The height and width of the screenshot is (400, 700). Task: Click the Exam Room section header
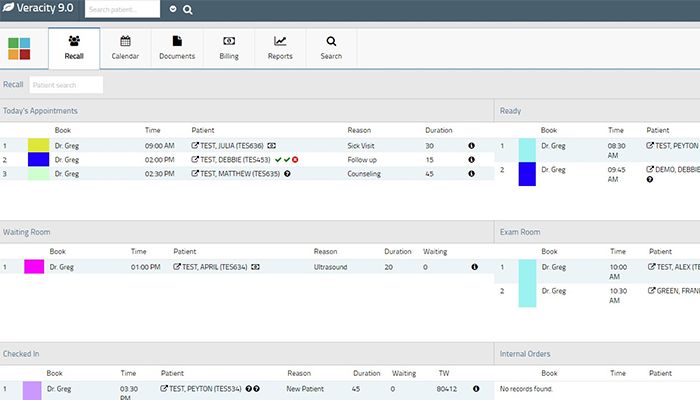(x=520, y=232)
